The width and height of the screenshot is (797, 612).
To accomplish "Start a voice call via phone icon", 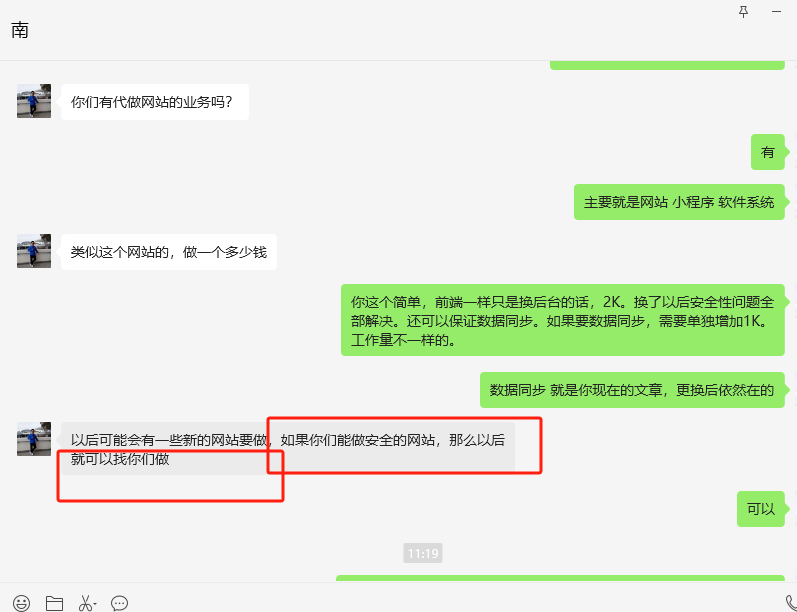I will [789, 601].
